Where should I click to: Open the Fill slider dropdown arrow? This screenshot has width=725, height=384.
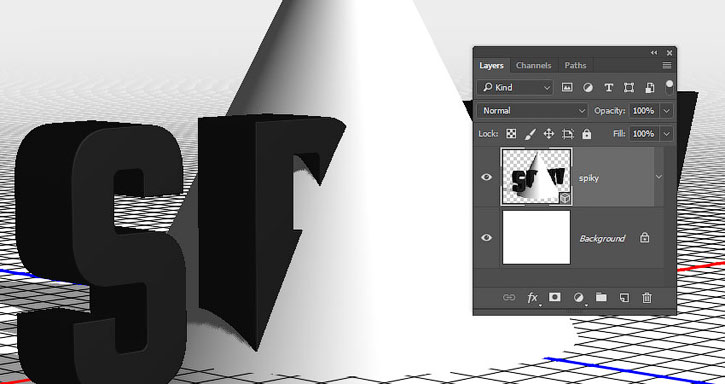[x=666, y=134]
